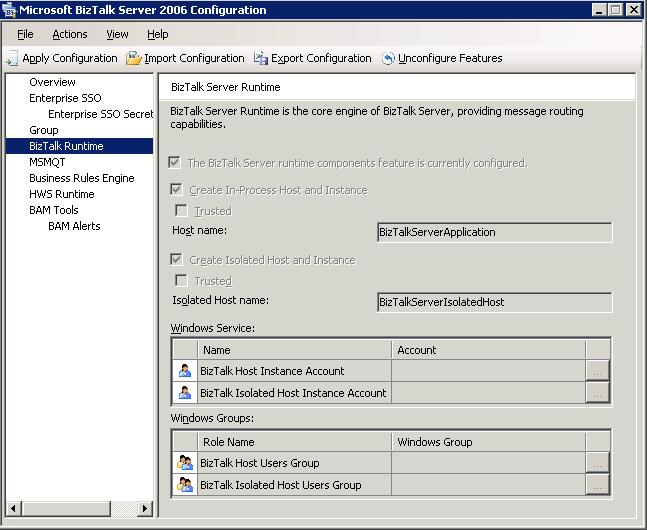
Task: Select BAM Alerts in the navigation tree
Action: (x=74, y=226)
